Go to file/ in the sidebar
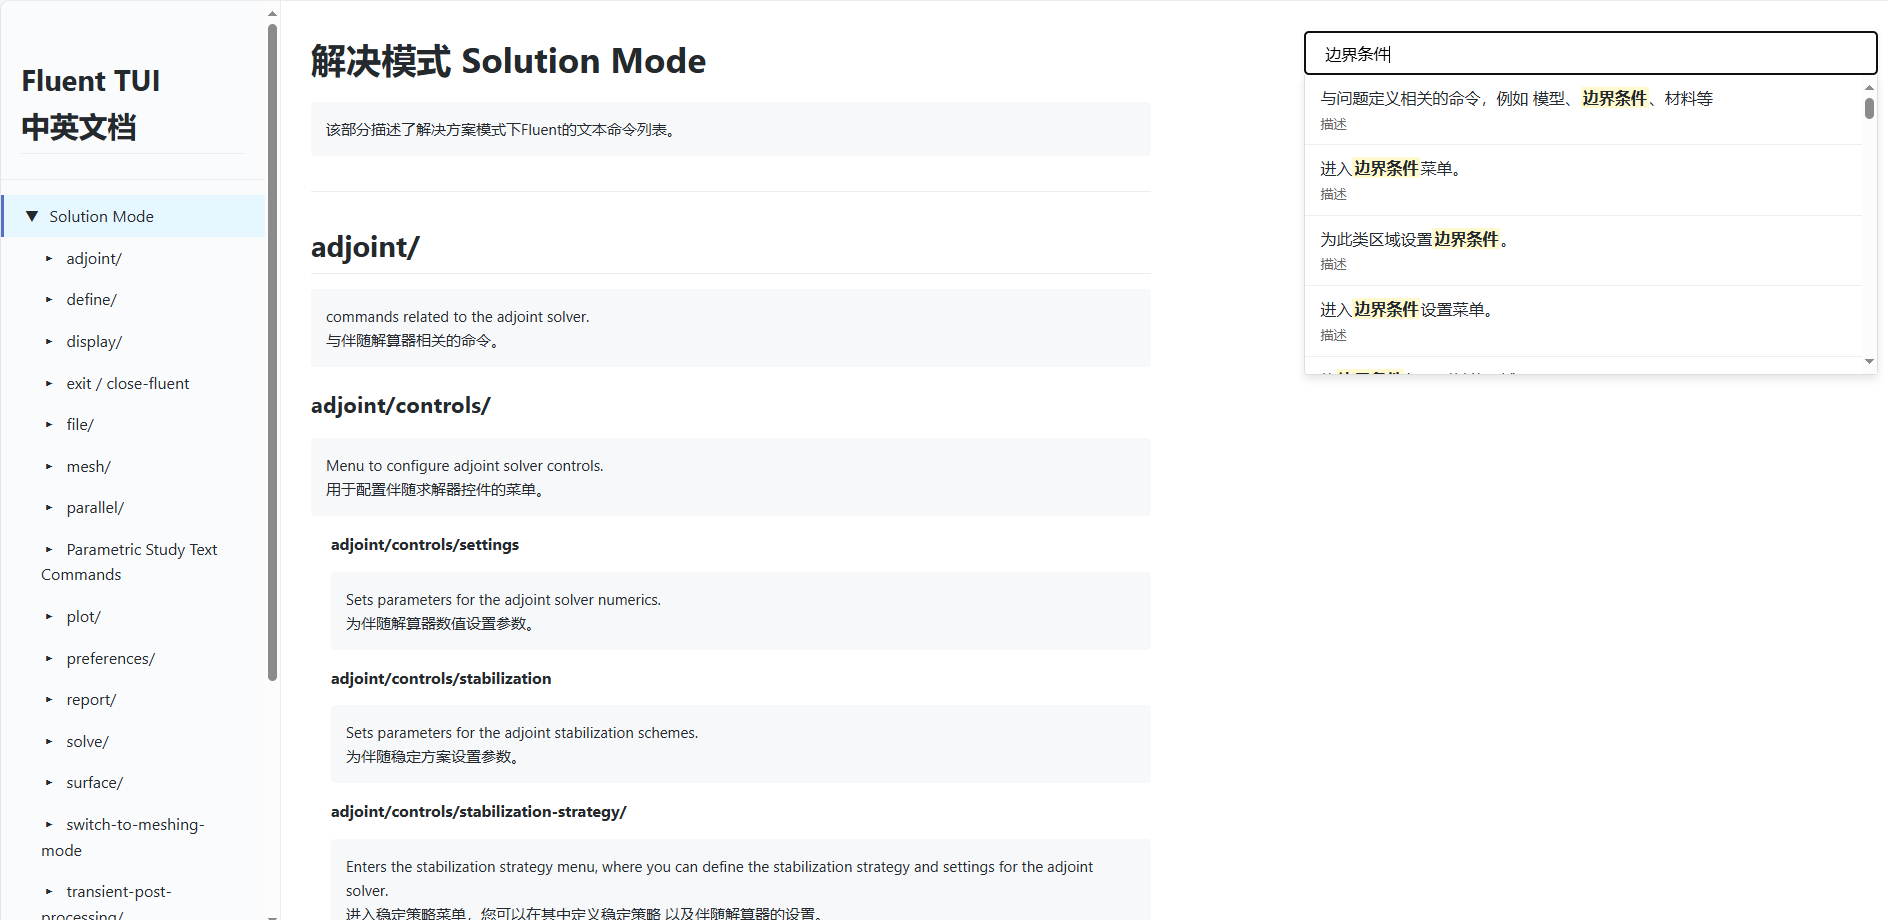 coord(80,424)
